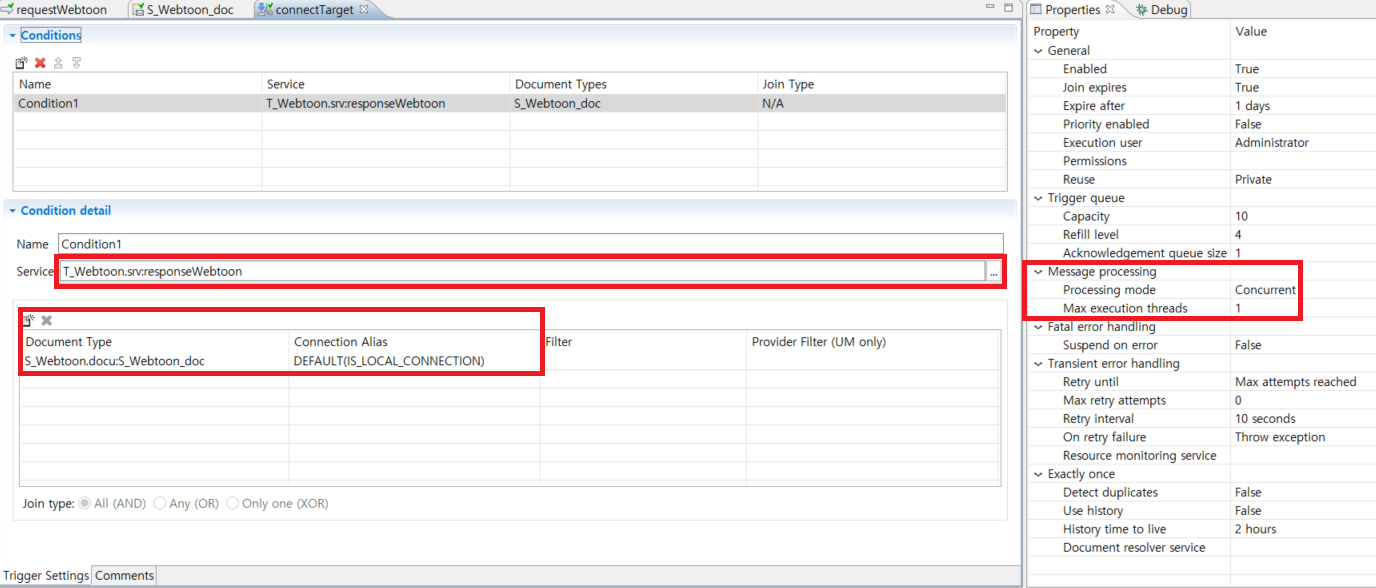Maximize the editor area
1376x588 pixels.
(x=1008, y=8)
